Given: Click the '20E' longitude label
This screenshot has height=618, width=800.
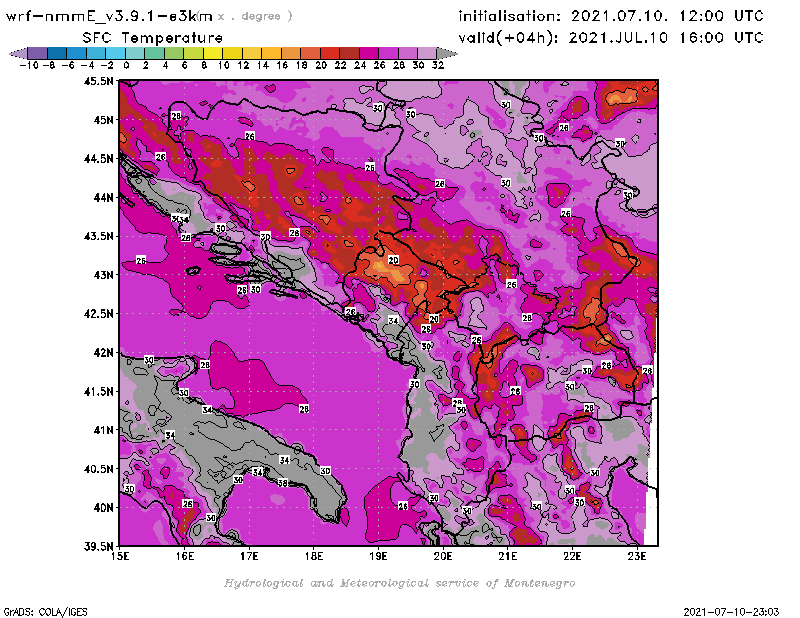Looking at the screenshot, I should (x=443, y=556).
